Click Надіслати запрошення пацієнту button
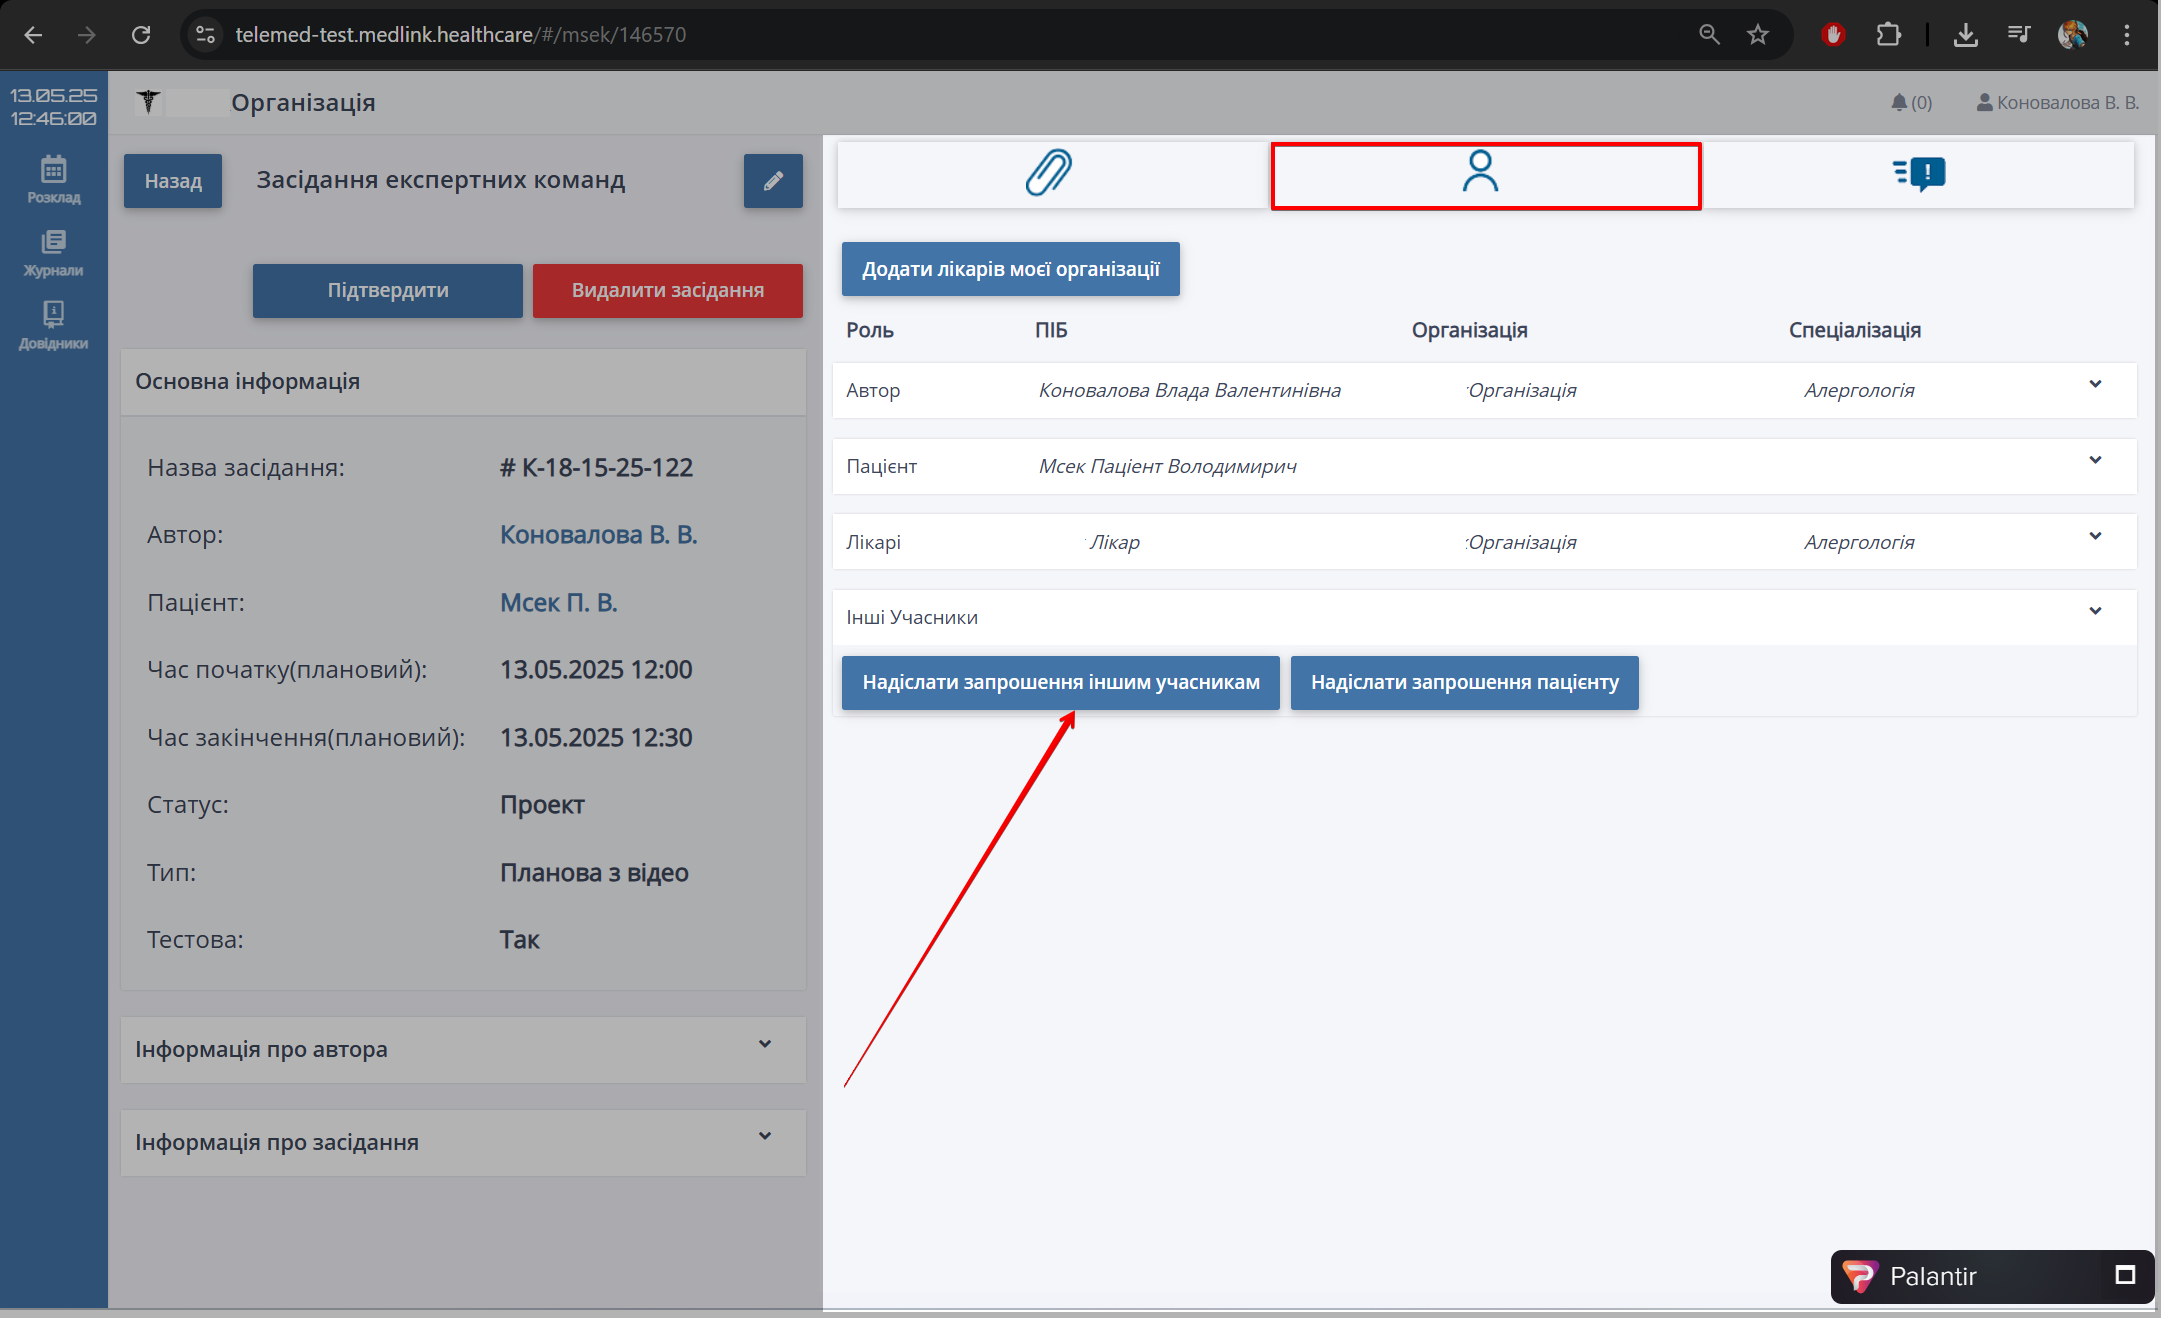Viewport: 2161px width, 1318px height. (1464, 683)
